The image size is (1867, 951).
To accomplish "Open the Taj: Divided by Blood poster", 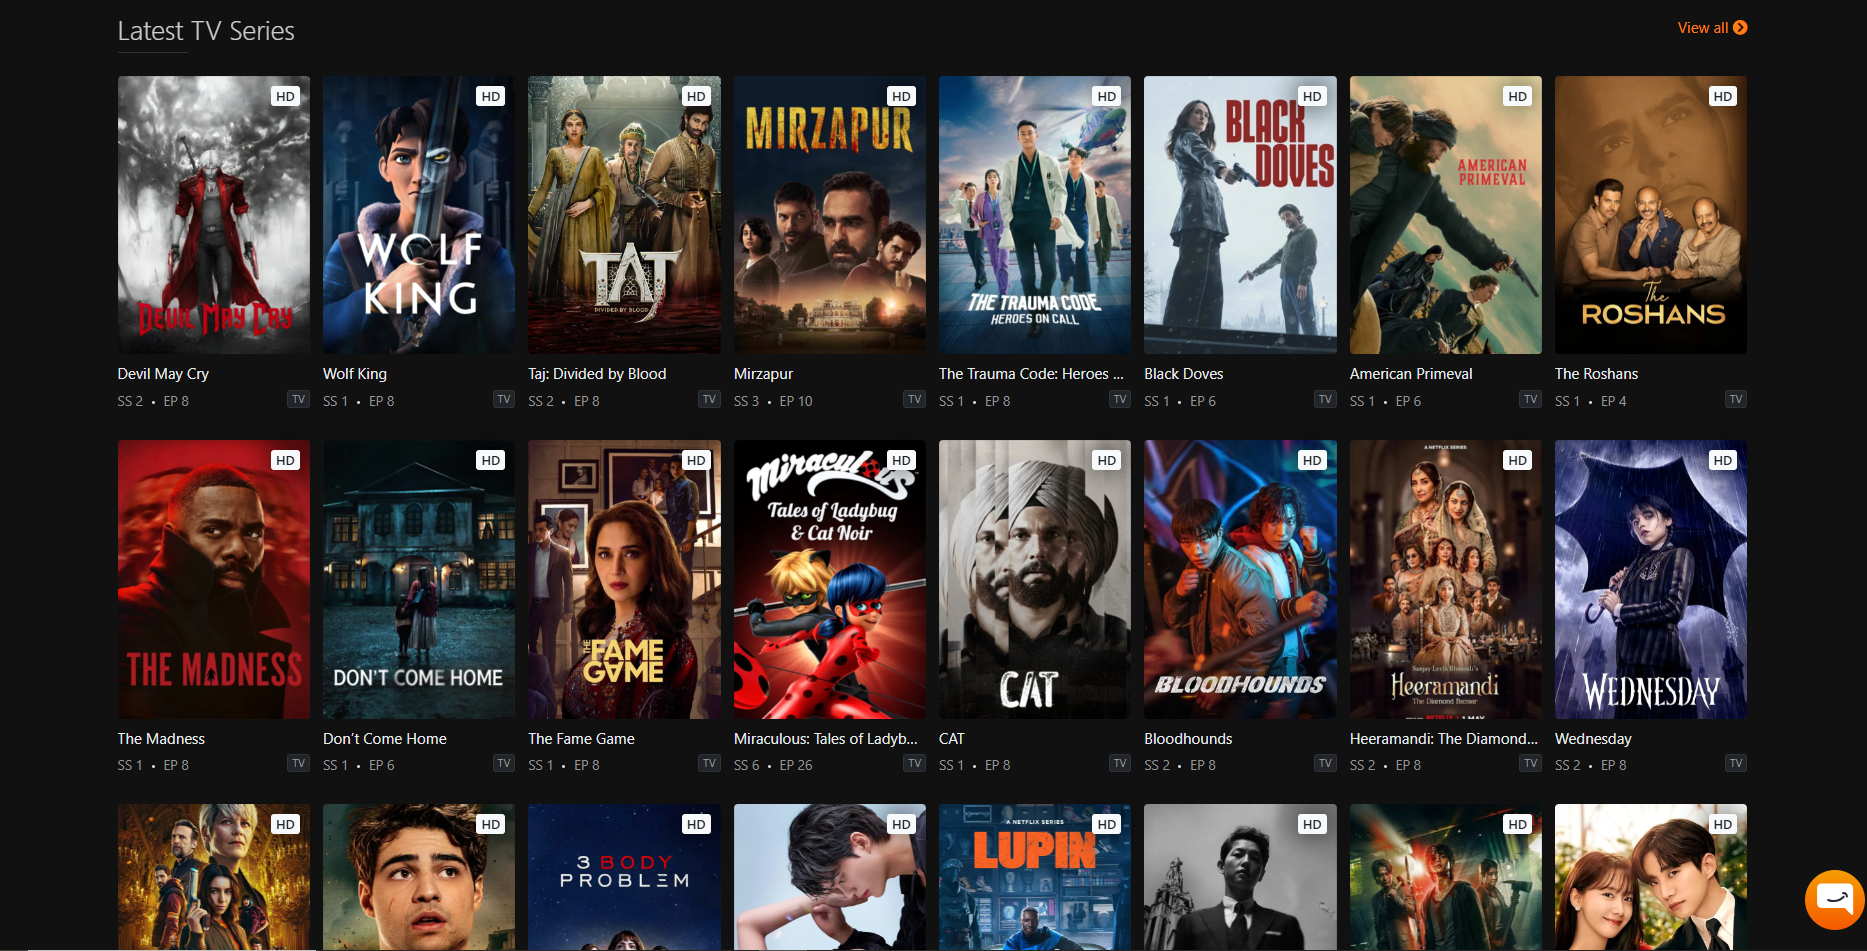I will pos(624,215).
